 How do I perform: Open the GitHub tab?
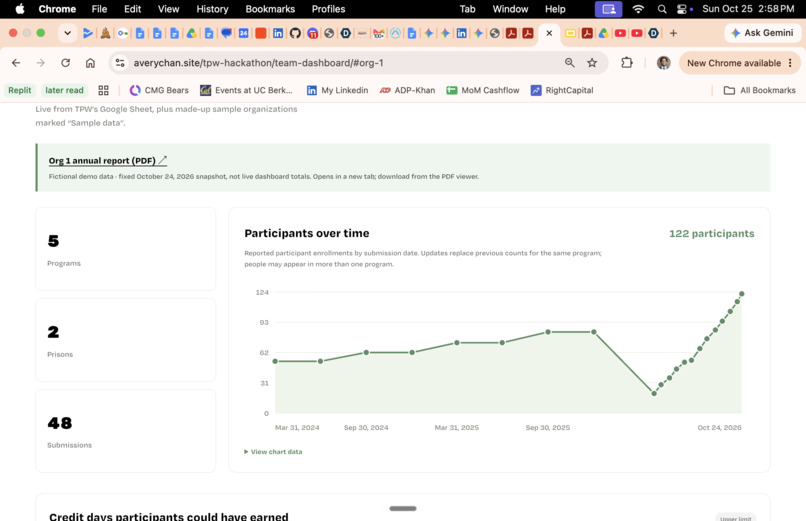(x=295, y=33)
